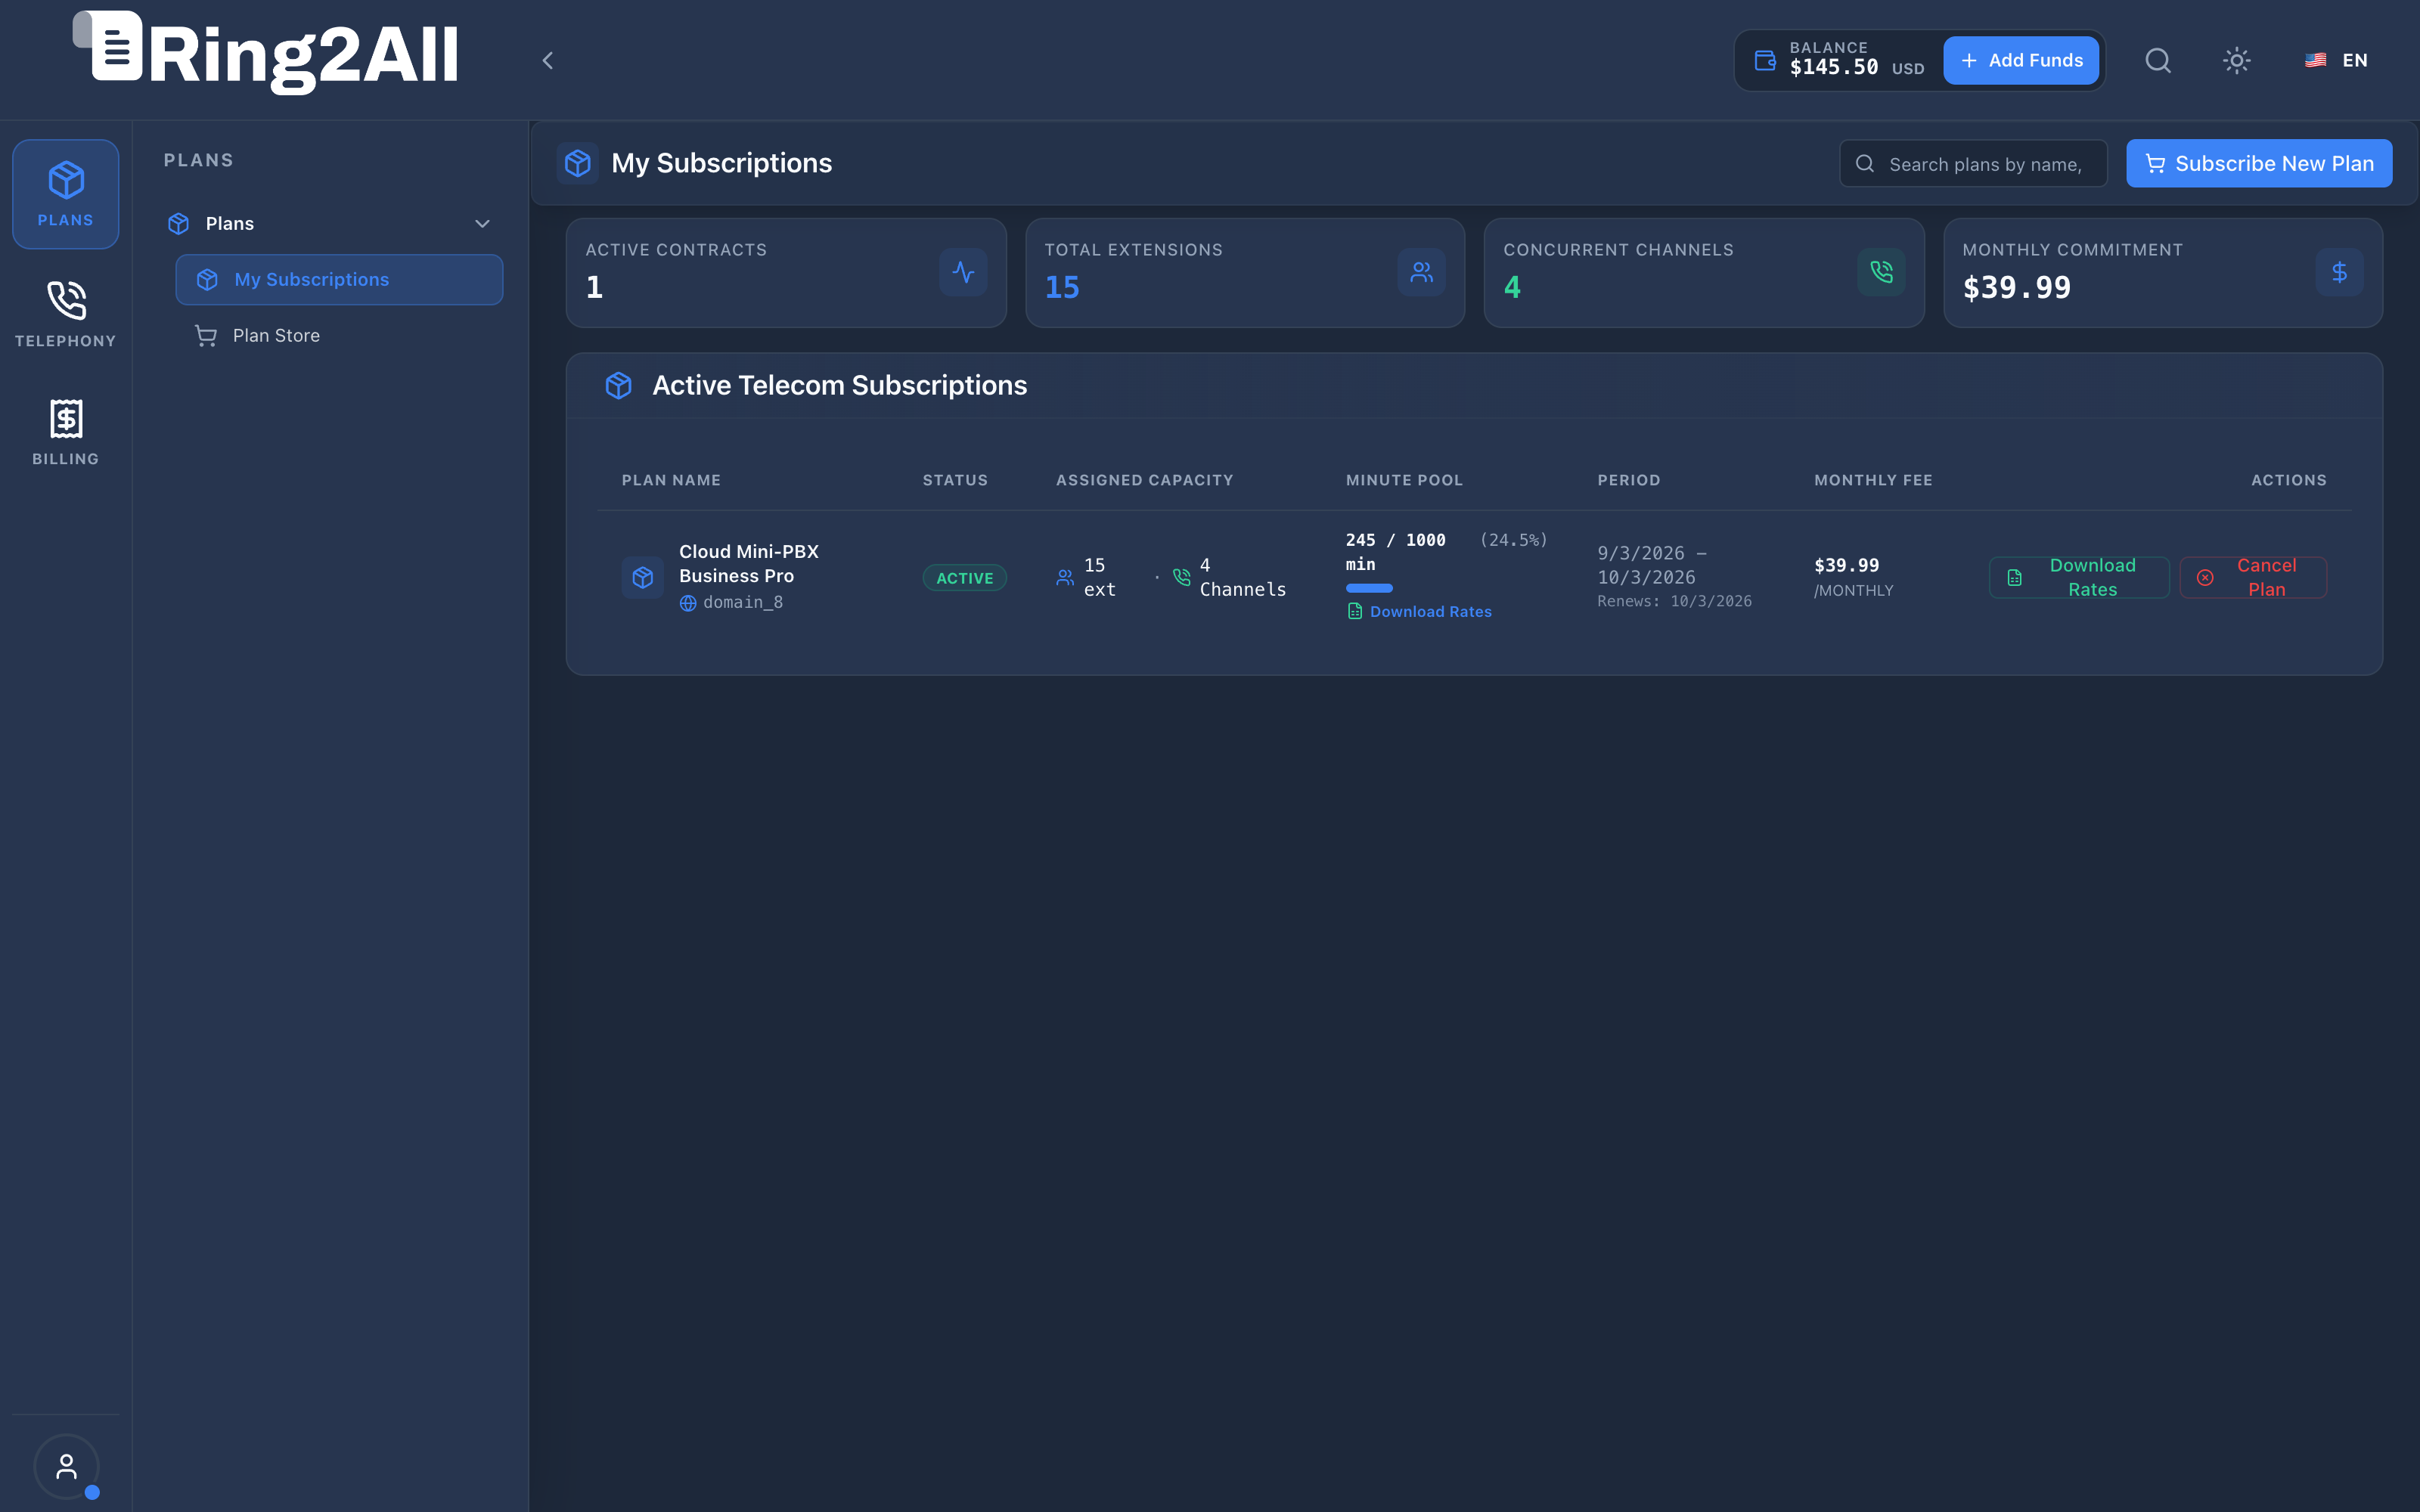
Task: Click the Monthly Commitment dollar icon
Action: click(x=2339, y=272)
